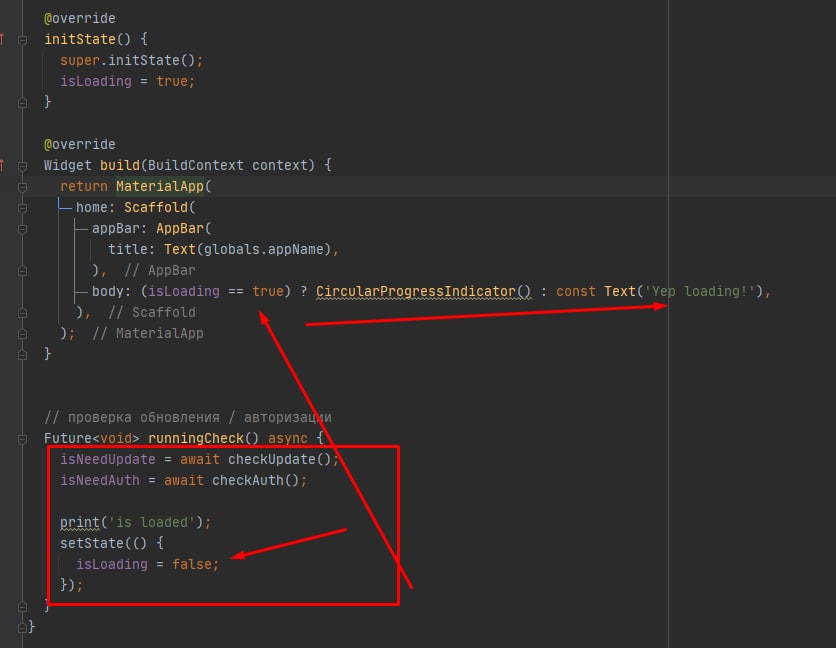Click the underlined print statement
The width and height of the screenshot is (836, 648).
point(79,522)
